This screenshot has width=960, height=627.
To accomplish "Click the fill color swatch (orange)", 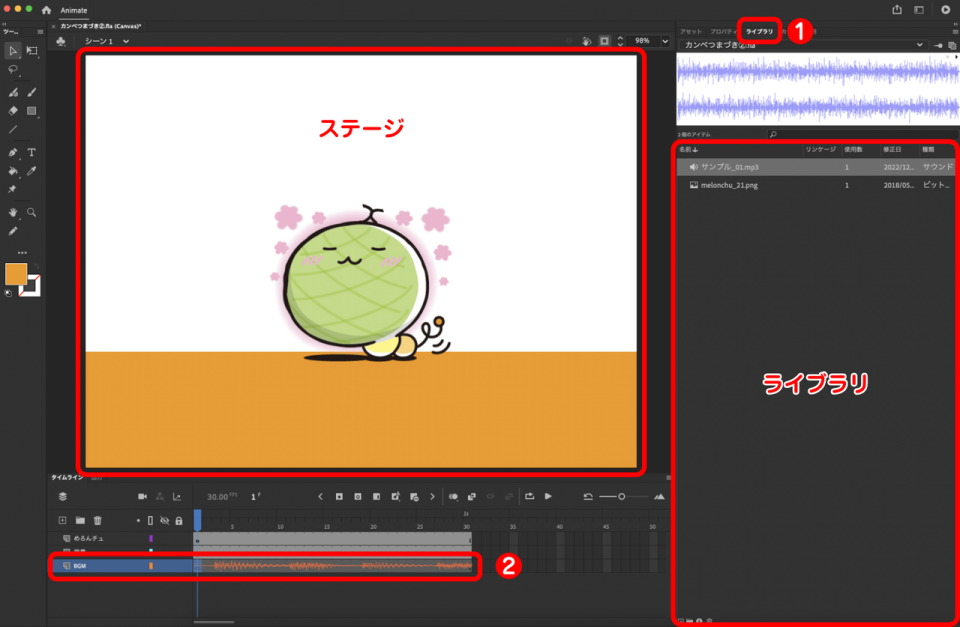I will coord(16,274).
